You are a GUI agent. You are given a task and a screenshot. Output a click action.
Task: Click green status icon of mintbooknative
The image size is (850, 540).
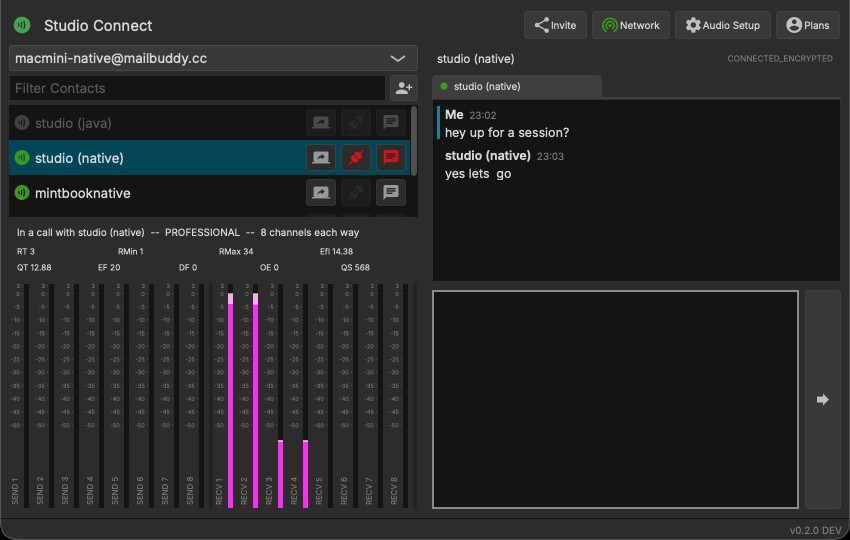point(22,192)
